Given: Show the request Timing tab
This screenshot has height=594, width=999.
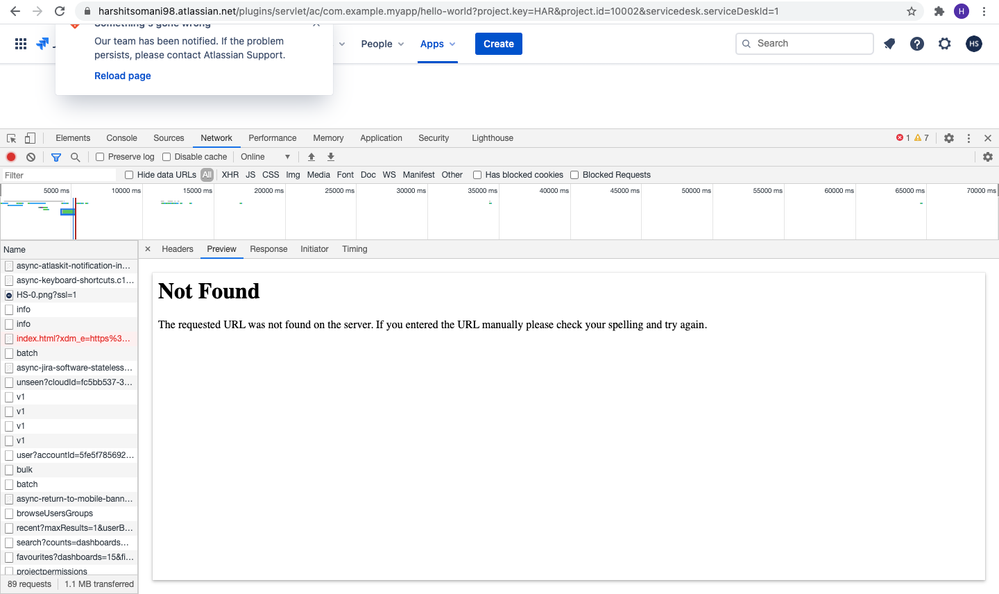Looking at the screenshot, I should click(354, 249).
